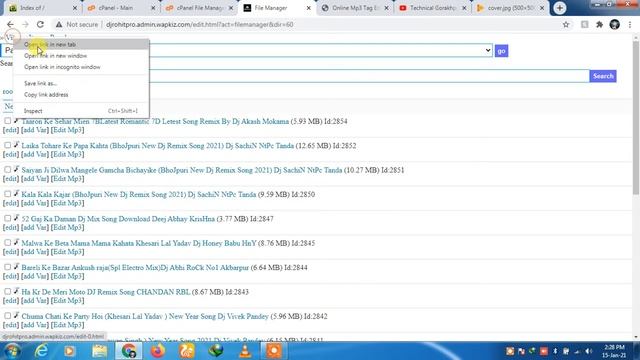Bookmark this page with the star icon
The image size is (640, 360).
tap(566, 24)
